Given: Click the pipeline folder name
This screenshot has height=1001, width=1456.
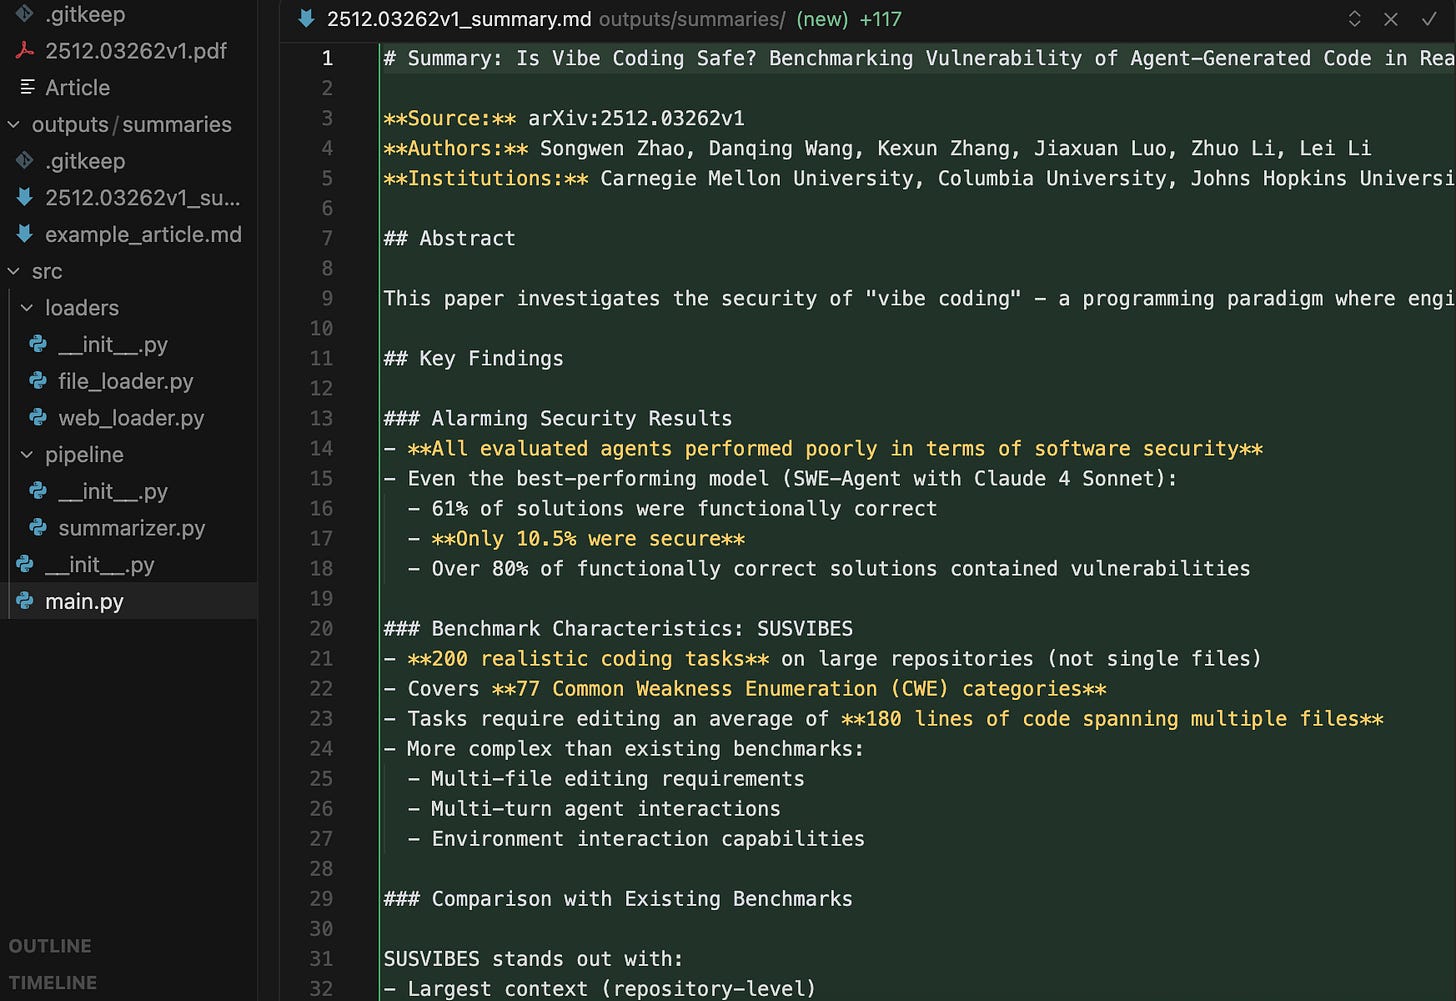Looking at the screenshot, I should 84,455.
